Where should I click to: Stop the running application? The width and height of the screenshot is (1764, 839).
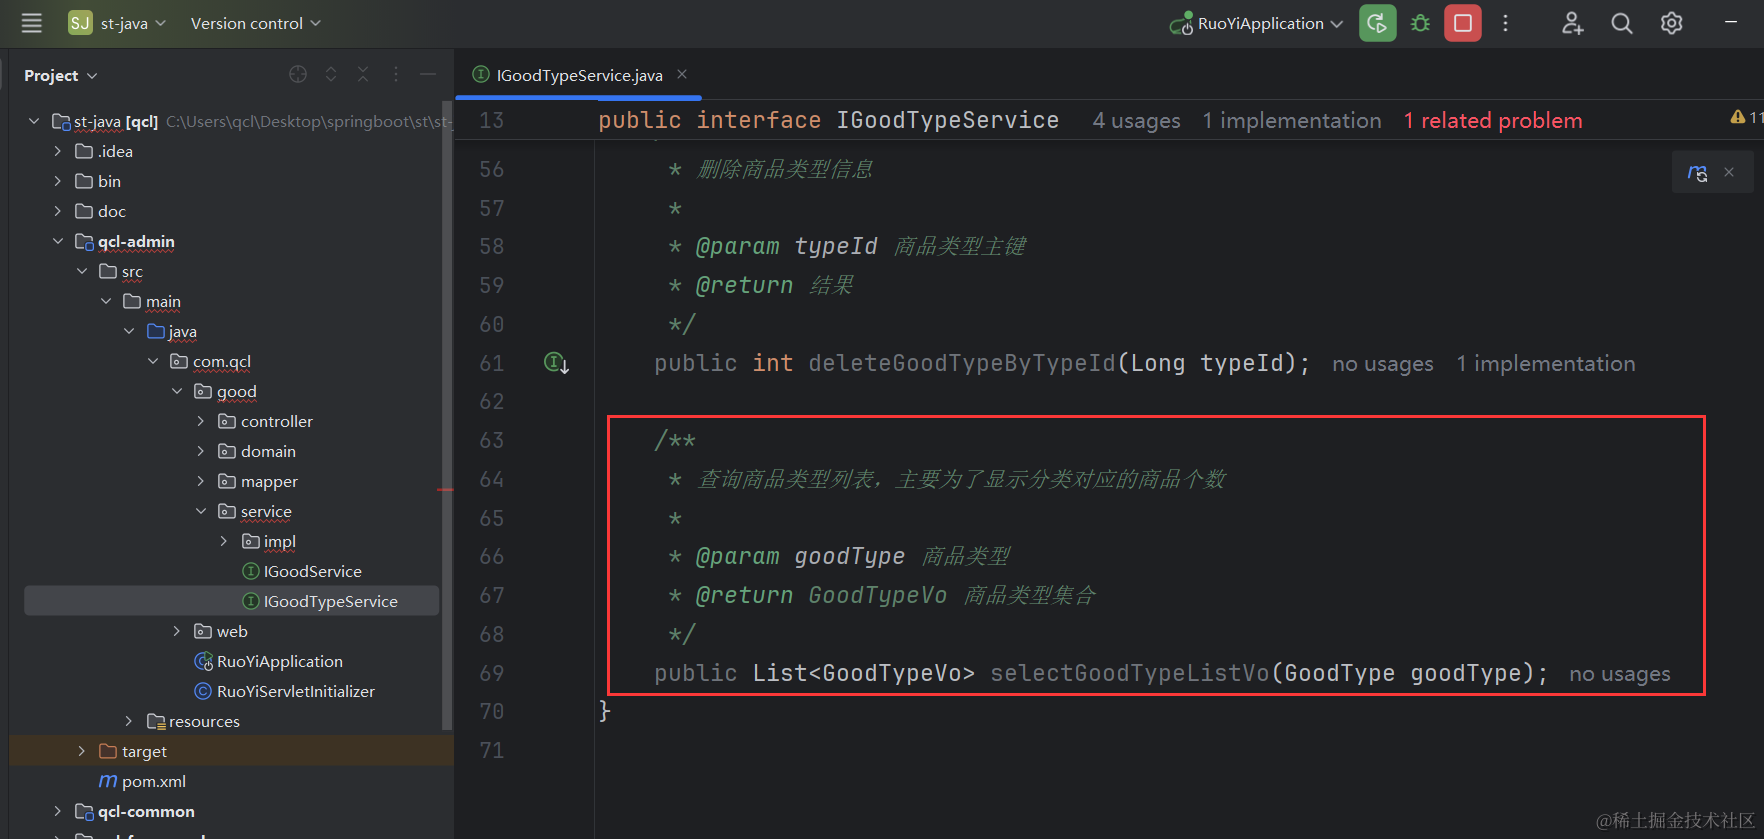[1462, 23]
